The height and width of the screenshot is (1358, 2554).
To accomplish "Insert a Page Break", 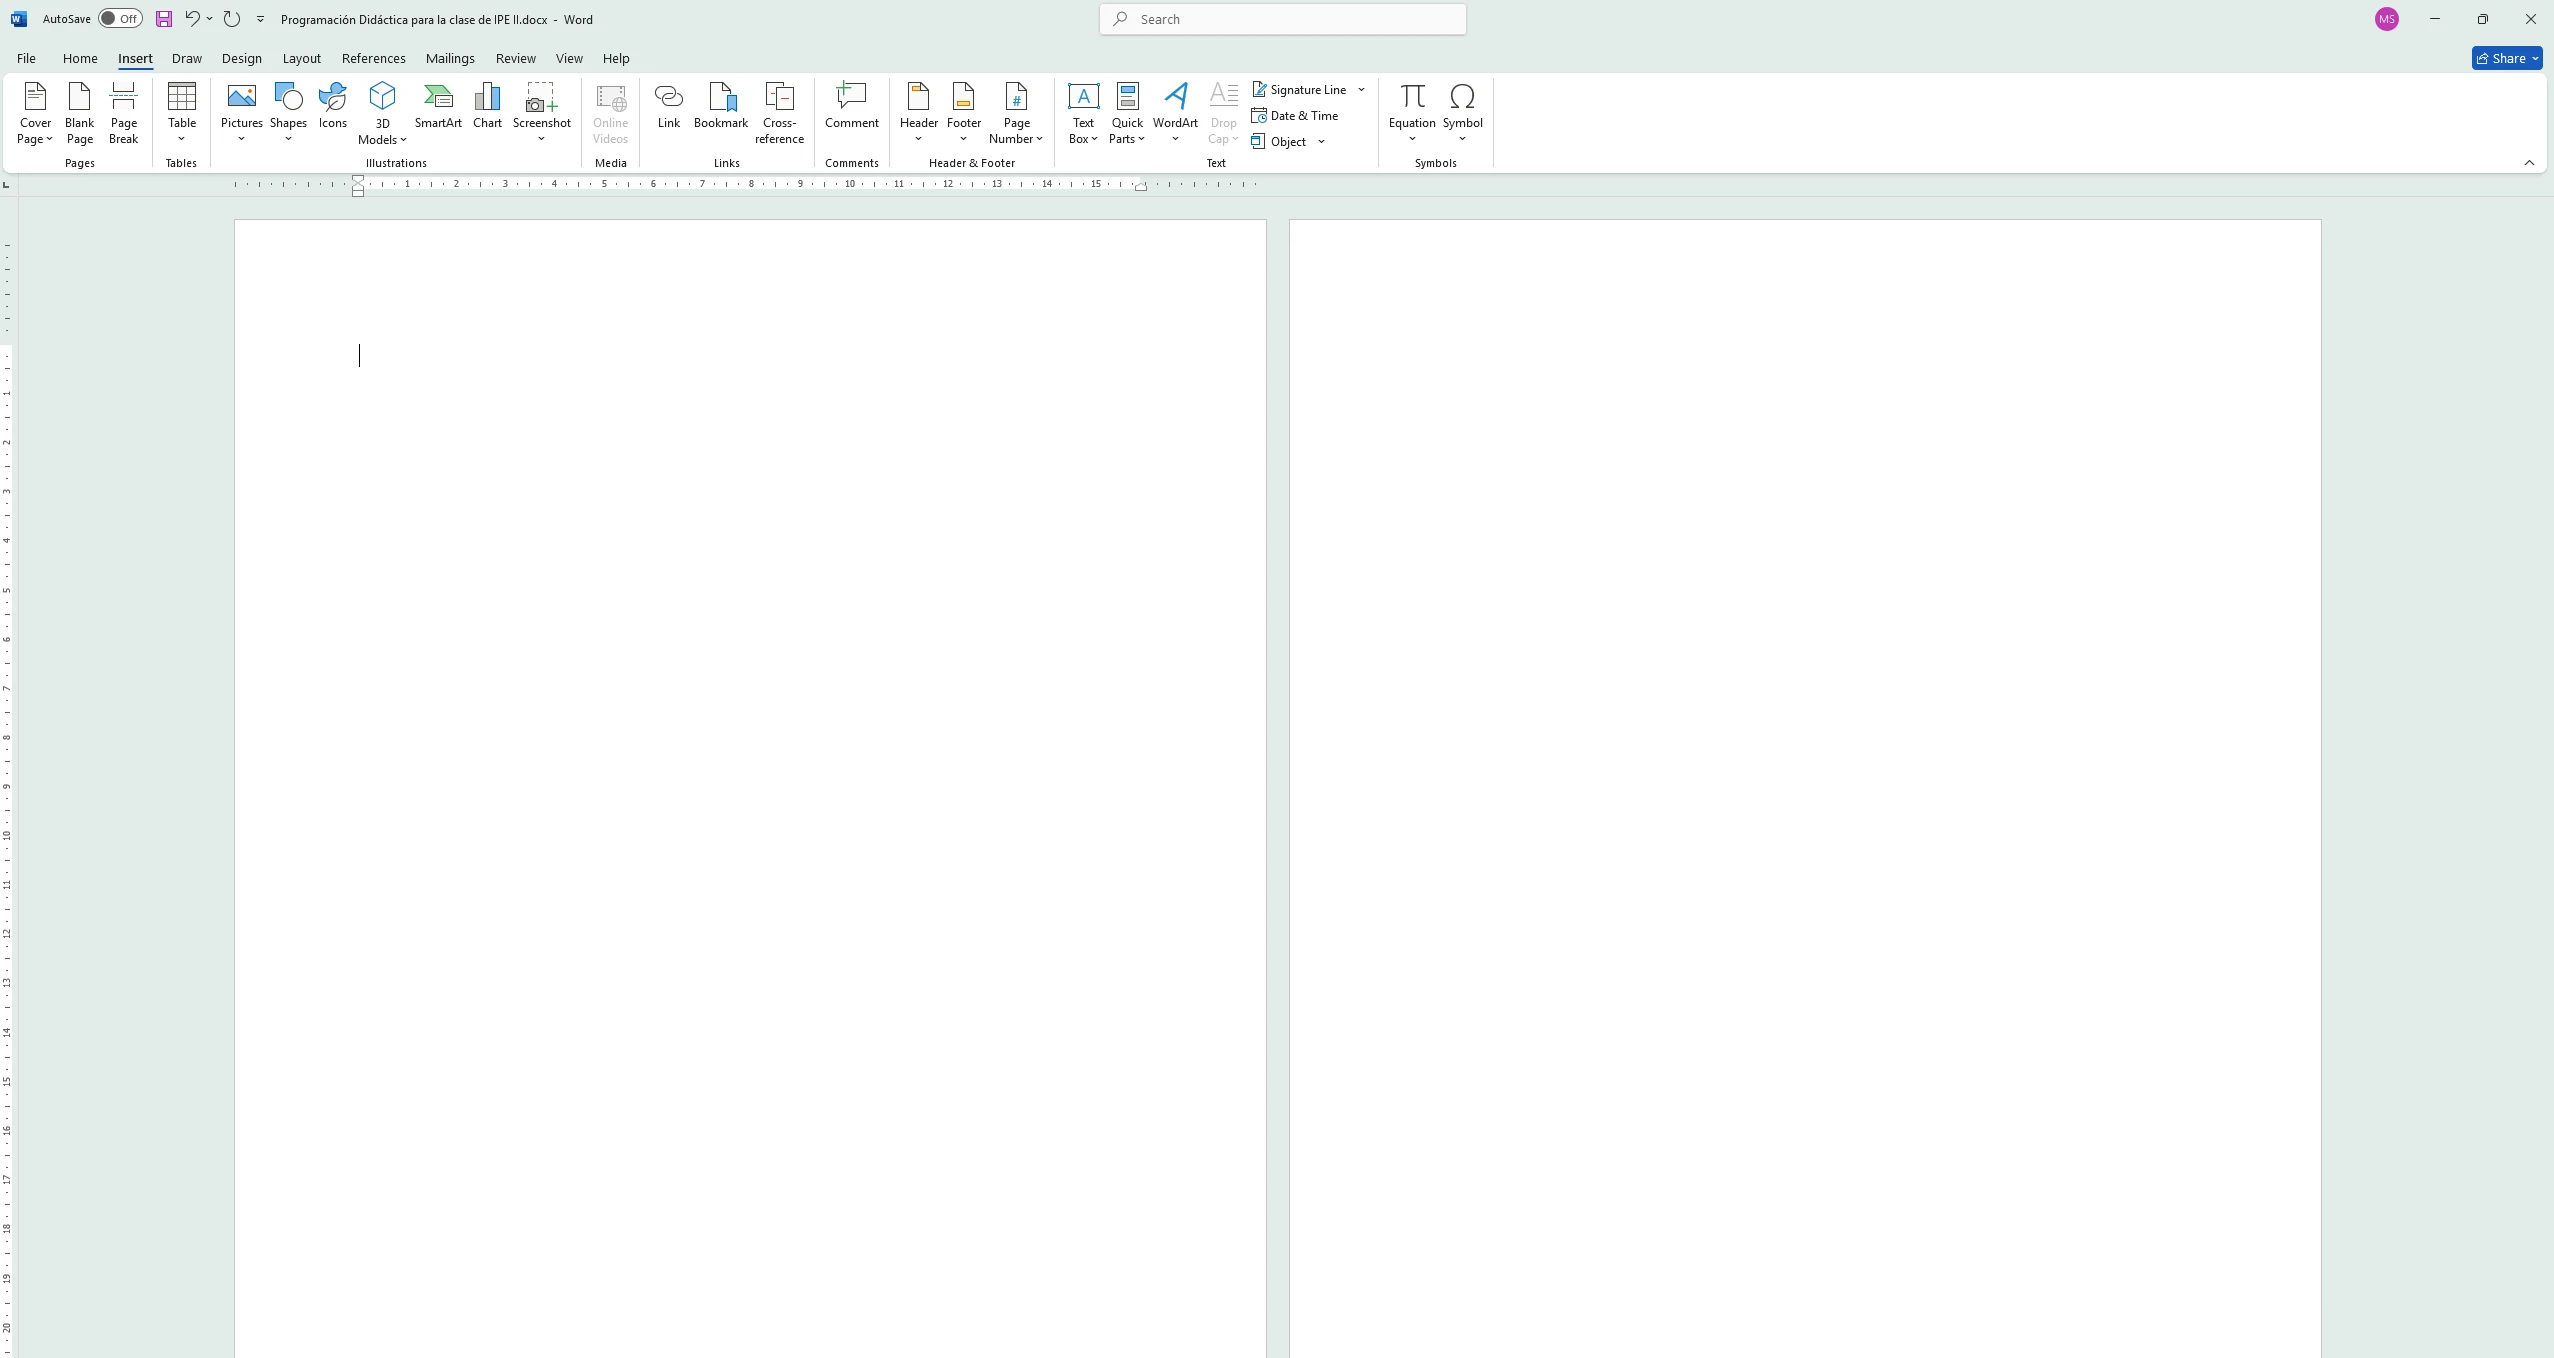I will tap(123, 112).
